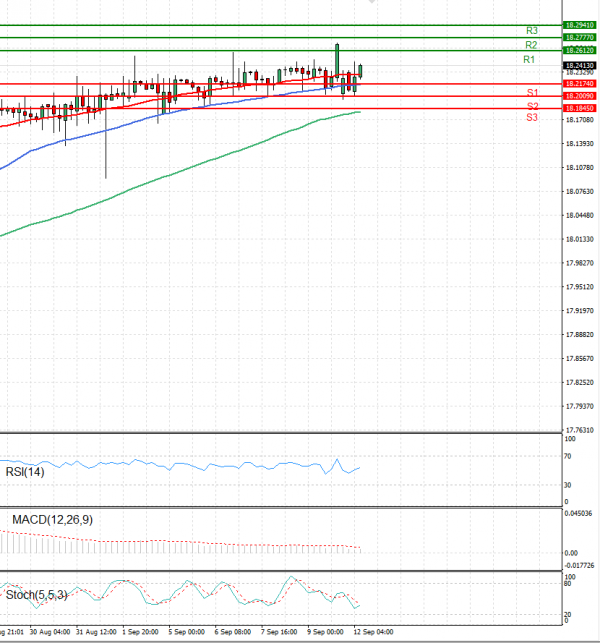The height and width of the screenshot is (643, 600).
Task: Click the S3 support label
Action: pyautogui.click(x=532, y=118)
